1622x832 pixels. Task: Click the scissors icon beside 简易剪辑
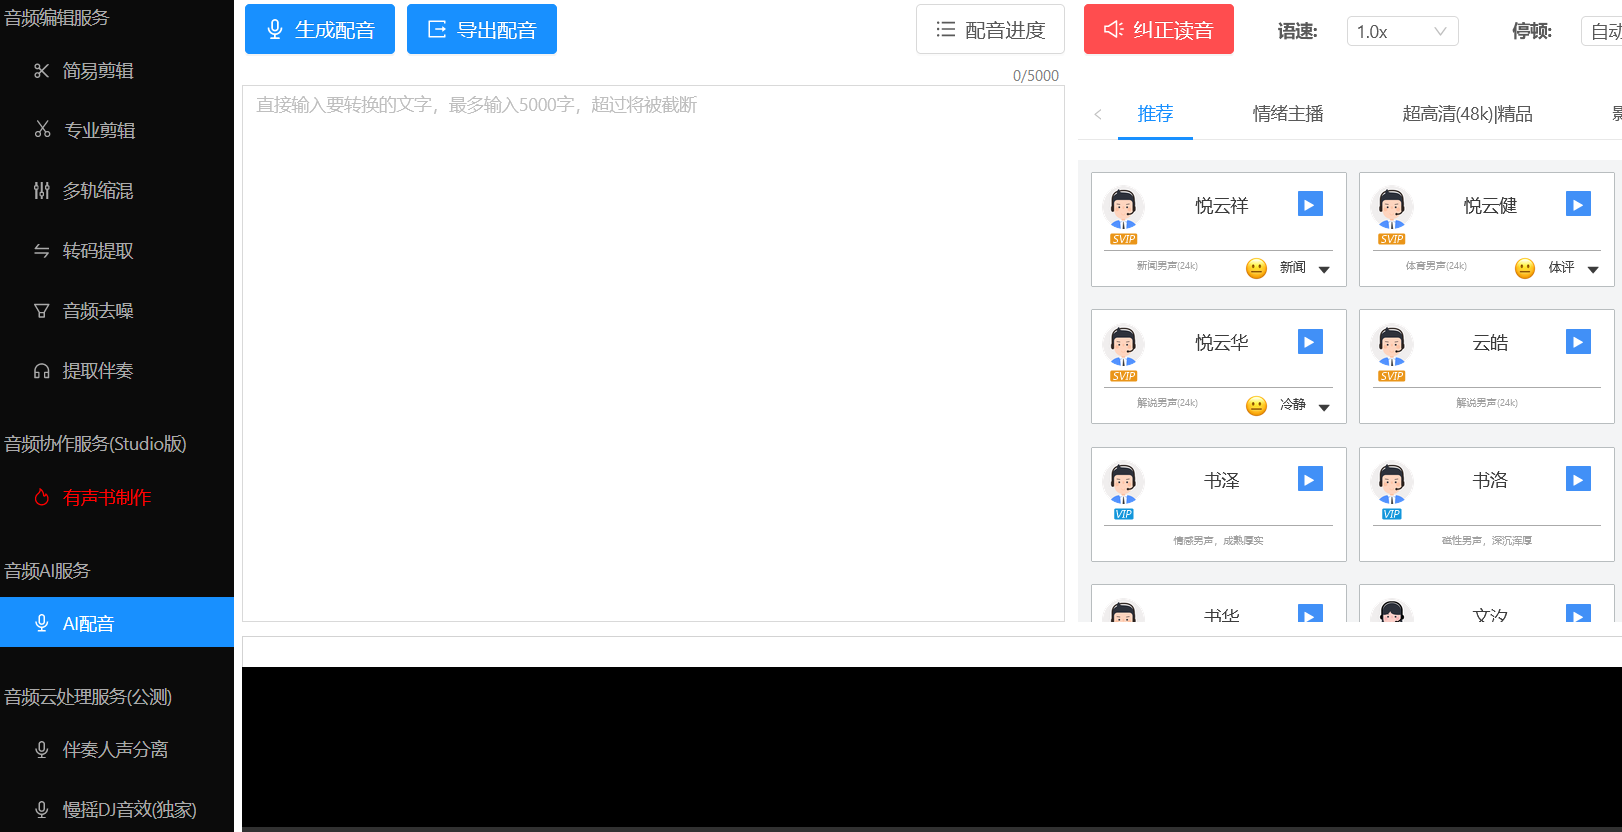(41, 71)
